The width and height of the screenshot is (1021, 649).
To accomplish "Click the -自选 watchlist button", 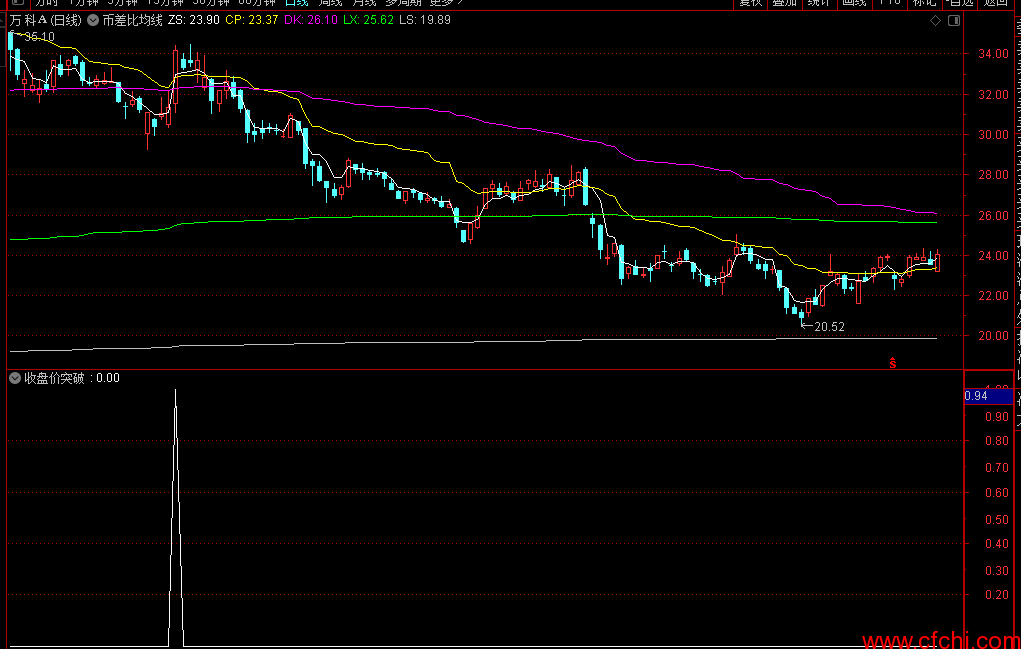I will (960, 3).
